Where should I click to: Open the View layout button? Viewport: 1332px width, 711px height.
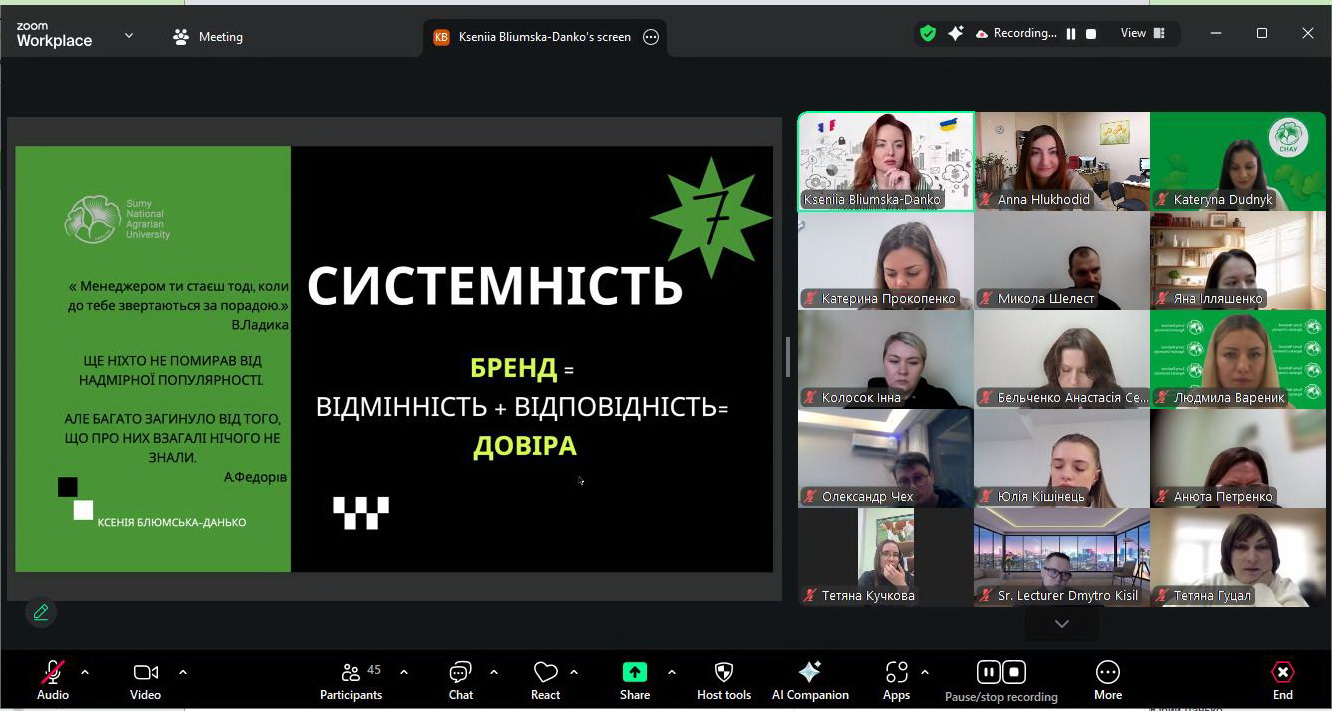coord(1142,33)
